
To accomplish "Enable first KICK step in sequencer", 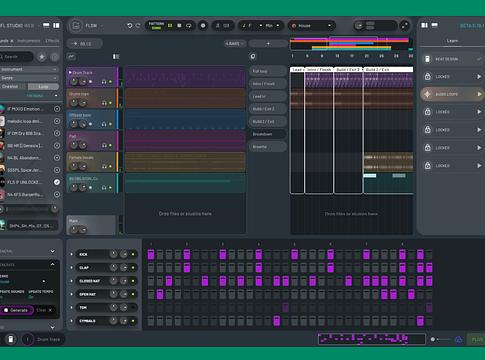I will point(151,254).
